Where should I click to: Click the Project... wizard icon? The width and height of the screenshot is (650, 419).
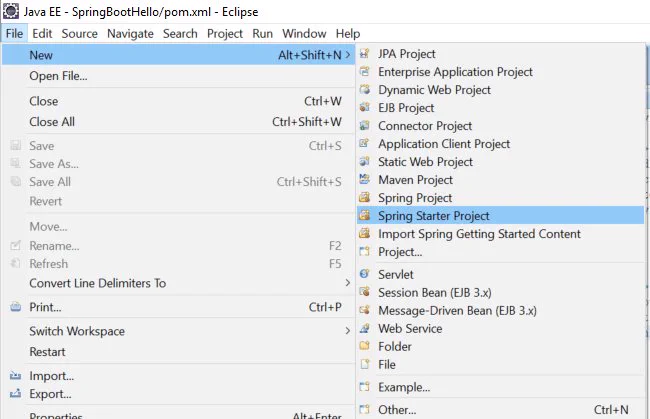[364, 252]
